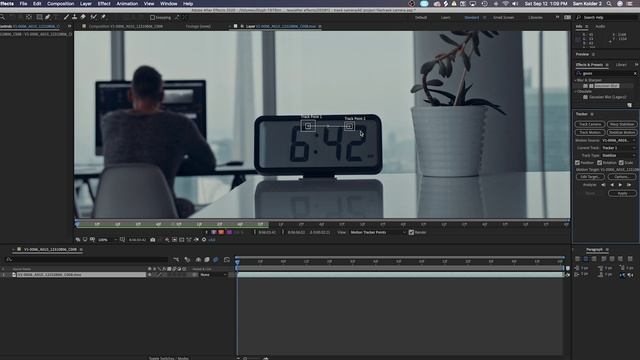The height and width of the screenshot is (360, 640).
Task: Toggle the Scale checkbox in Tracker
Action: [x=621, y=162]
